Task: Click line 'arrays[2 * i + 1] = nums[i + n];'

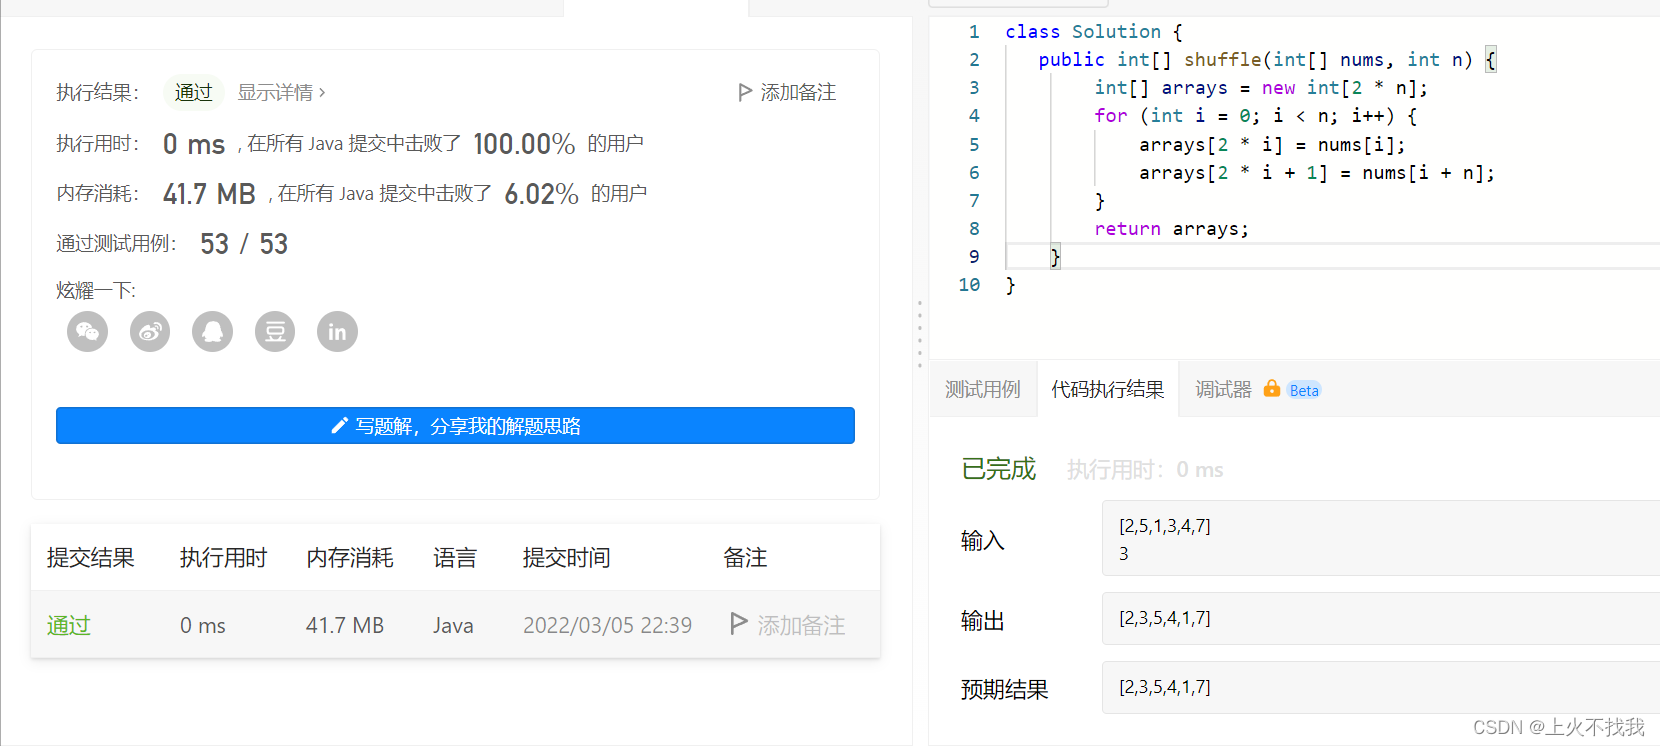Action: [1317, 173]
